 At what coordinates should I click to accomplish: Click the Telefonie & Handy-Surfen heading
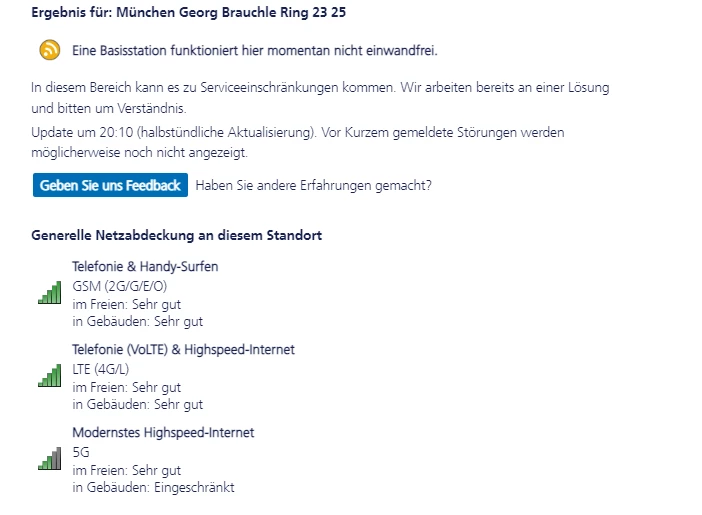click(145, 267)
